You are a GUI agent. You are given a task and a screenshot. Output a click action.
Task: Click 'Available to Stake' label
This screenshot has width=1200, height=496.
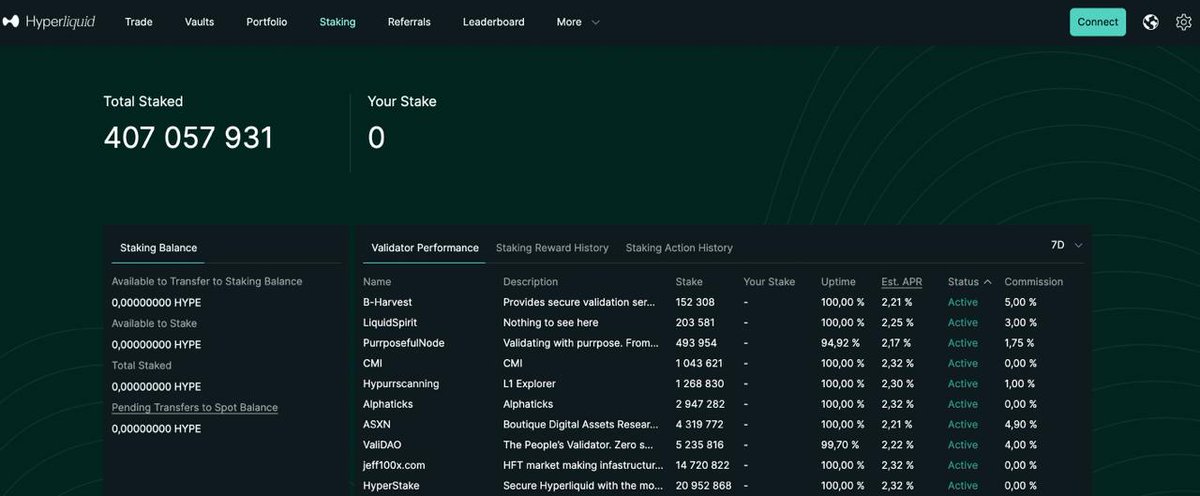pyautogui.click(x=154, y=323)
